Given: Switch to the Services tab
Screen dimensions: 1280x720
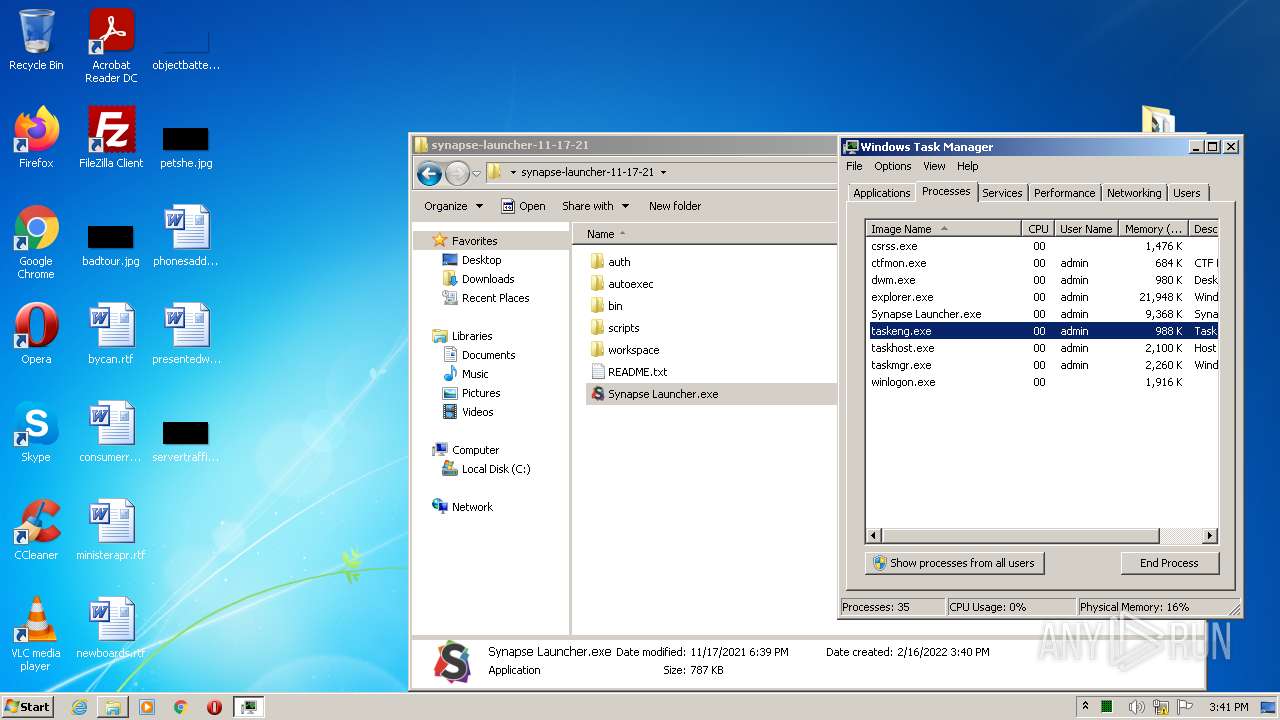Looking at the screenshot, I should (x=1002, y=193).
